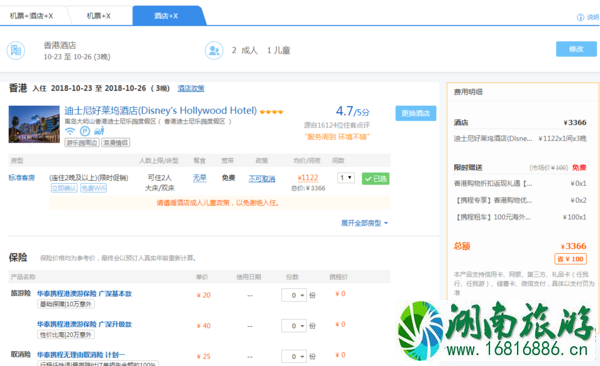This screenshot has width=600, height=366.
Task: Click the 总额 ¥3366 total amount
Action: coord(520,246)
